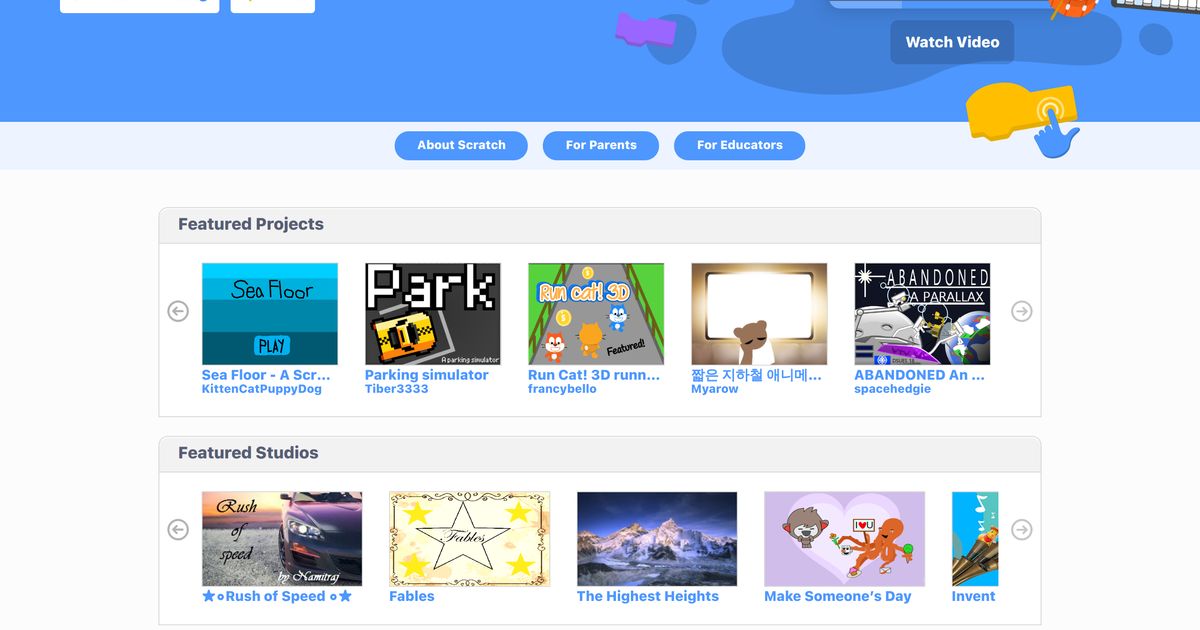Open The Highest Heights studio link

[647, 596]
